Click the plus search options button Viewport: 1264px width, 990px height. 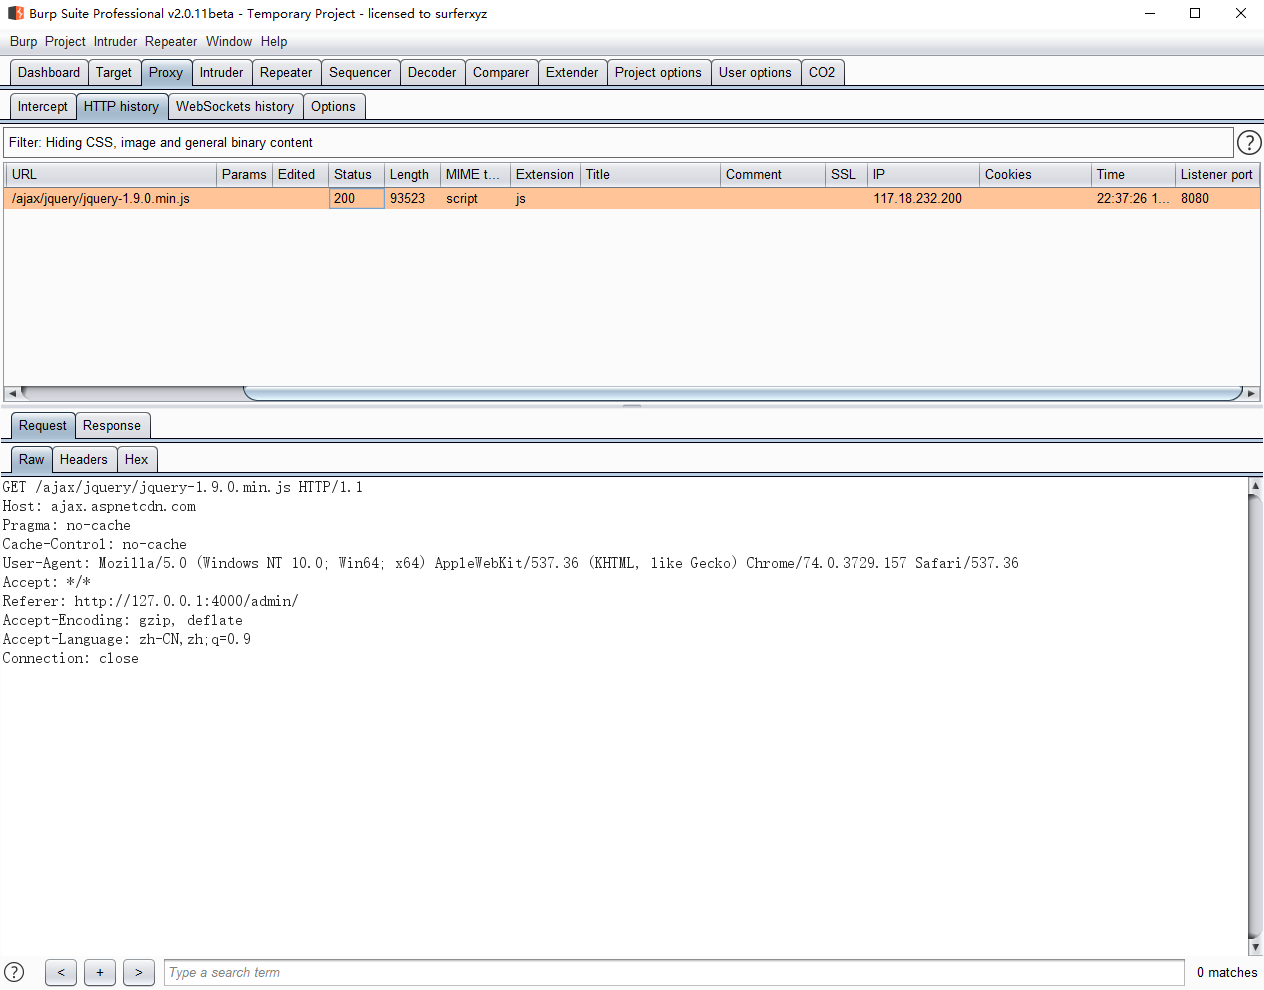point(100,972)
